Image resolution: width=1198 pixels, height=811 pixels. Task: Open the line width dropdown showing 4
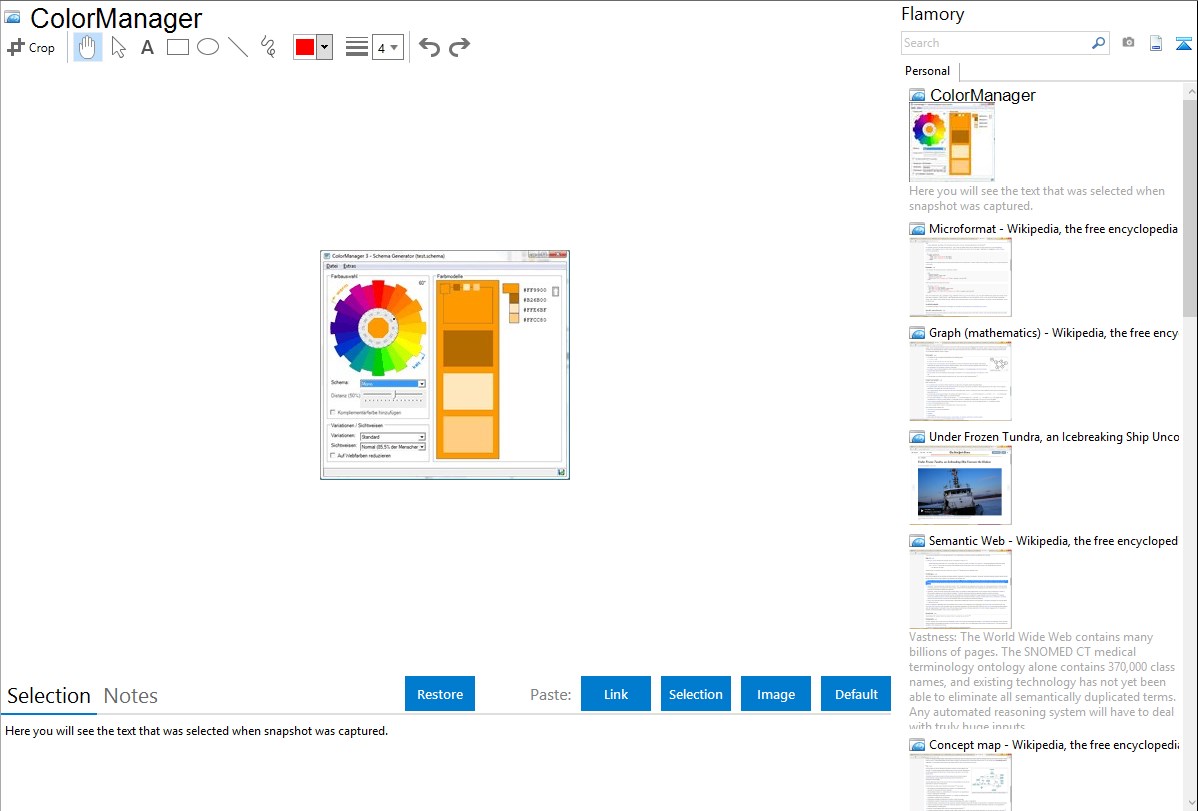point(387,47)
